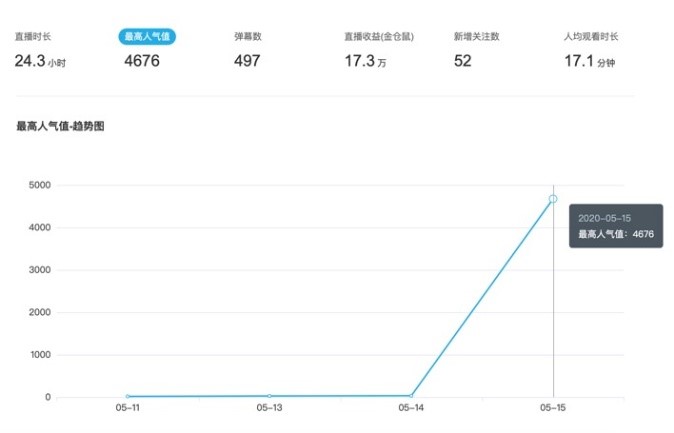Click the 497 danmaku count value
Viewport: 674px width, 433px height.
click(x=247, y=61)
